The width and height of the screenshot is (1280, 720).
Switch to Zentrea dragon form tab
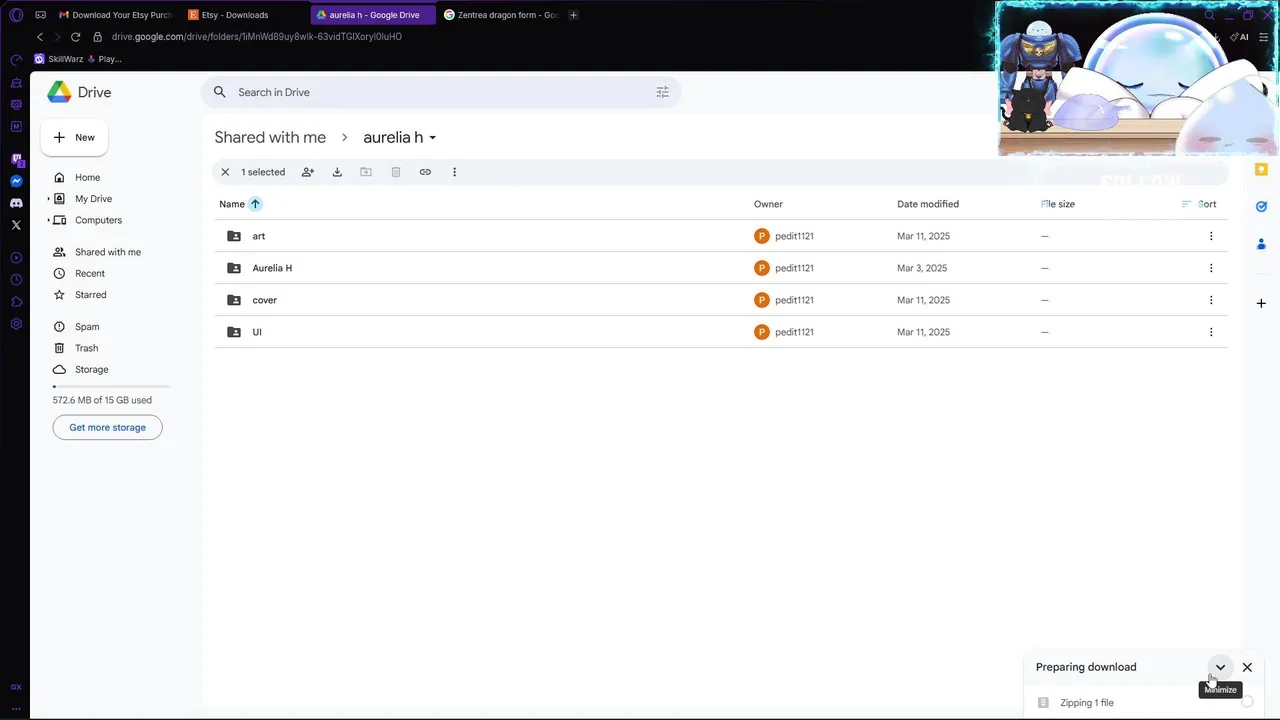pos(500,15)
